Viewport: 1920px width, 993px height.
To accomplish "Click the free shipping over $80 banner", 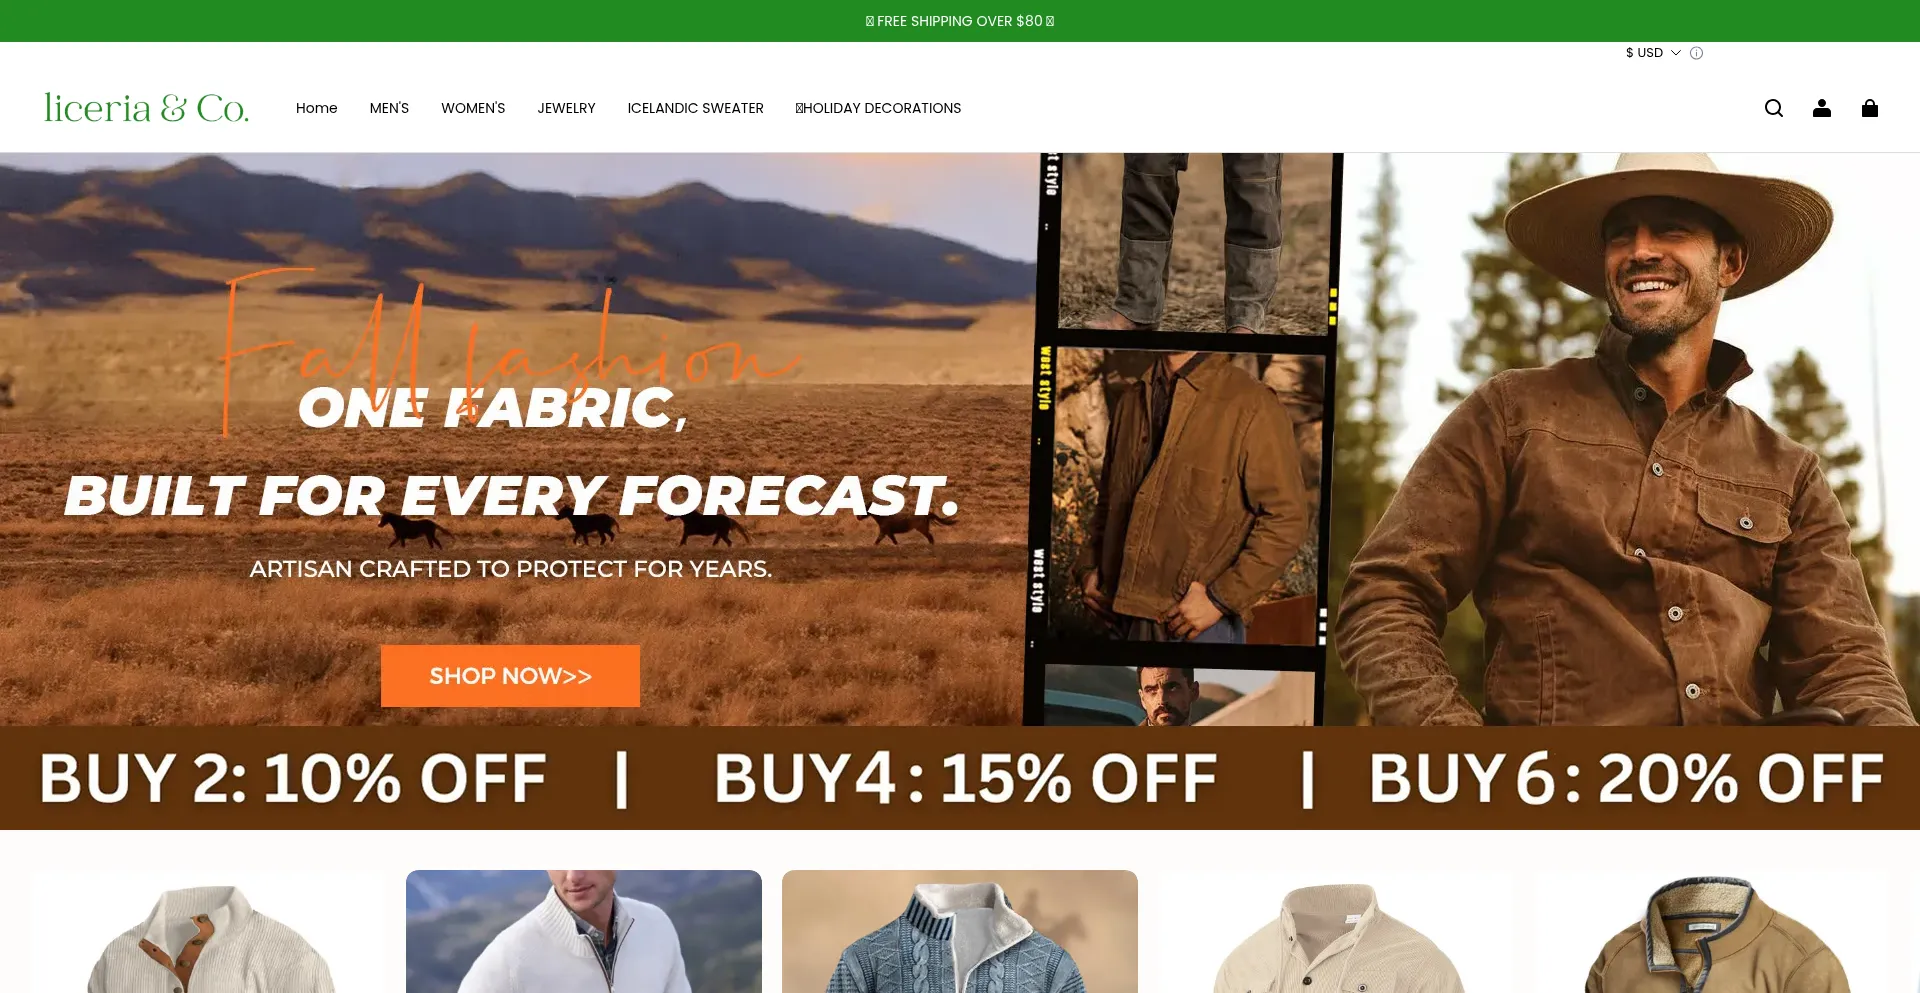I will (960, 21).
